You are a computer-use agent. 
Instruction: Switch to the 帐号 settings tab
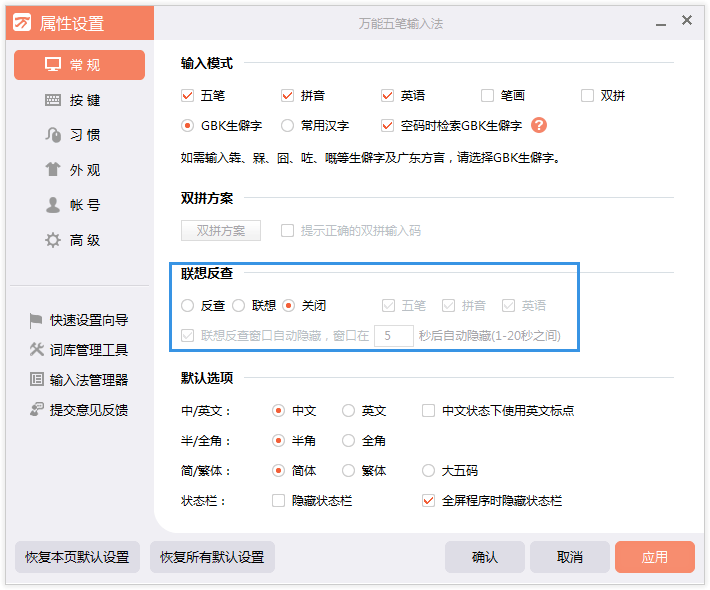[x=79, y=205]
